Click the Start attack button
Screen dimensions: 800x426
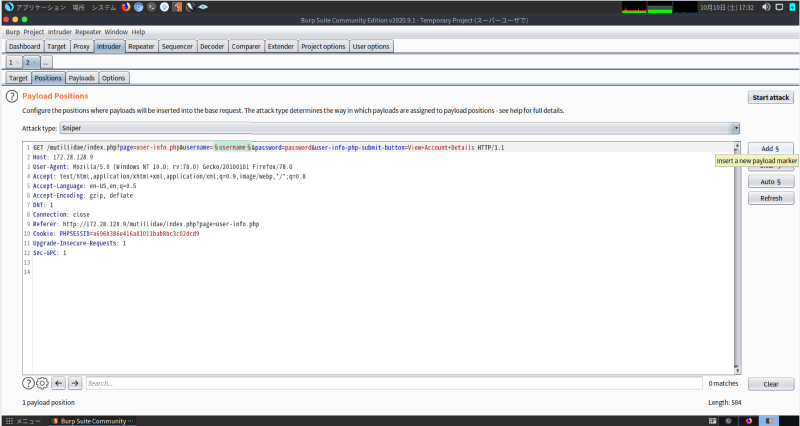point(770,98)
